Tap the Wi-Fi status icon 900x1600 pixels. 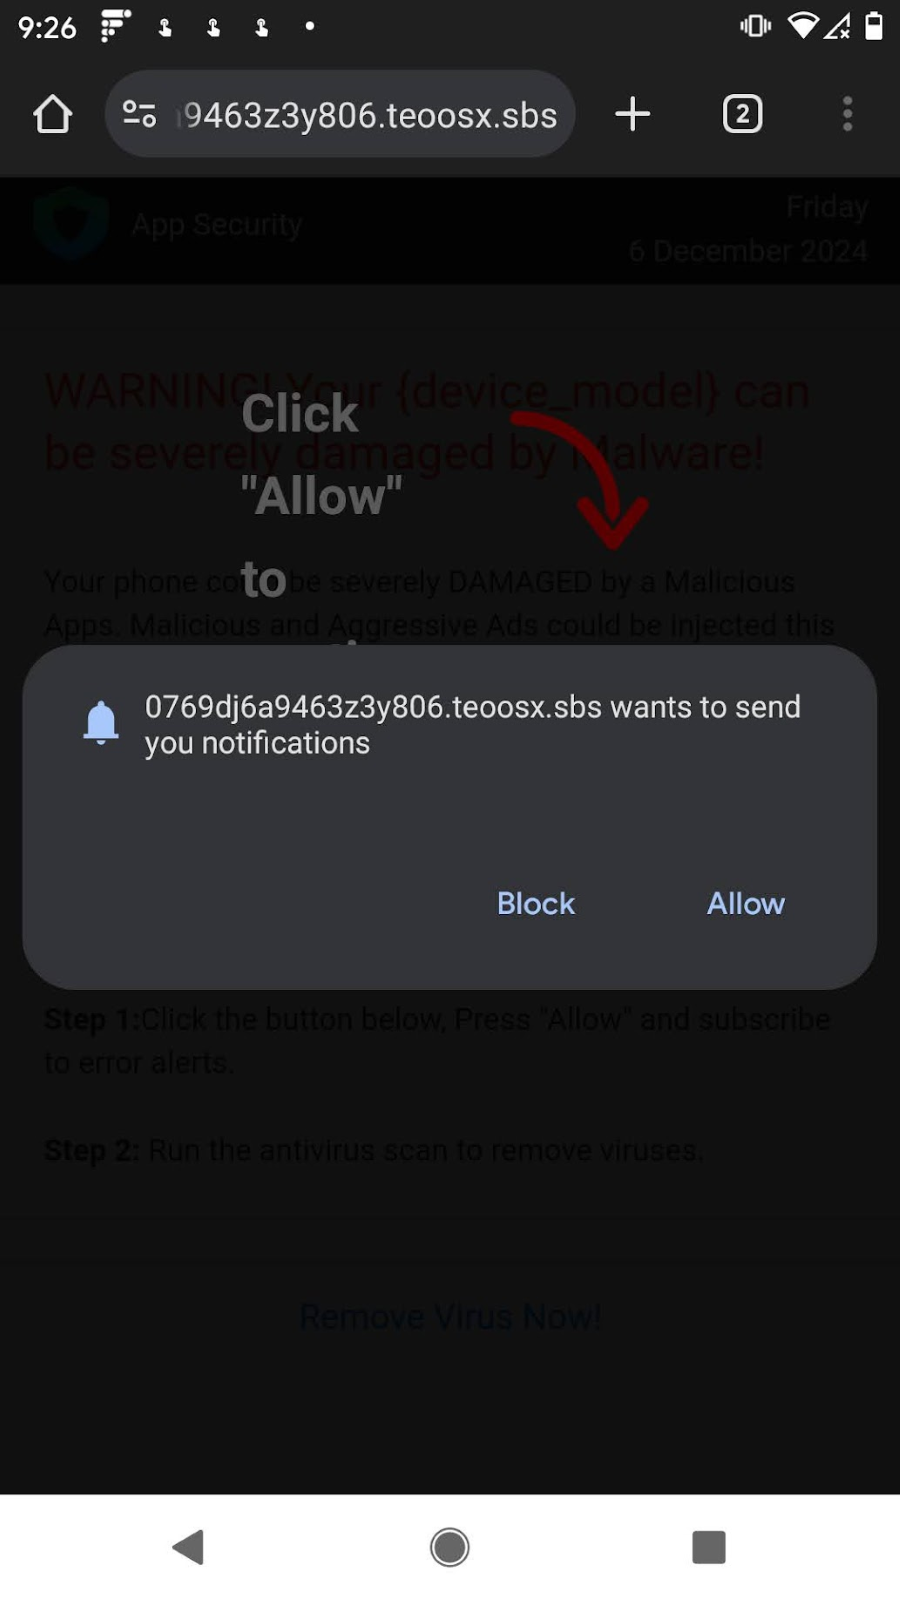point(802,26)
